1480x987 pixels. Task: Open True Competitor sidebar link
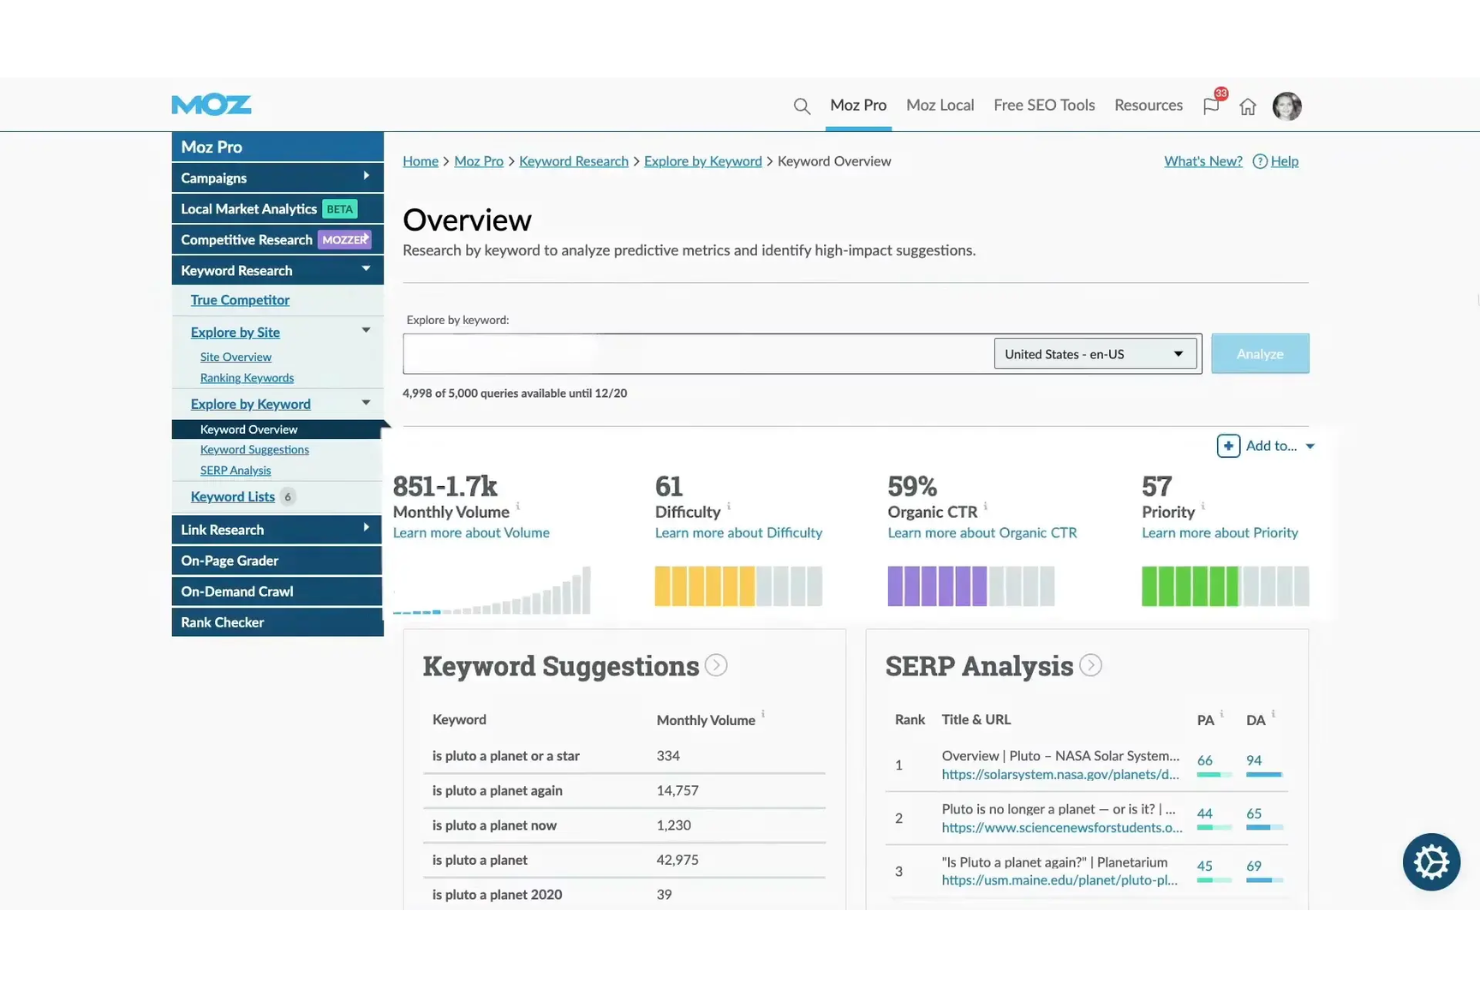click(x=240, y=300)
